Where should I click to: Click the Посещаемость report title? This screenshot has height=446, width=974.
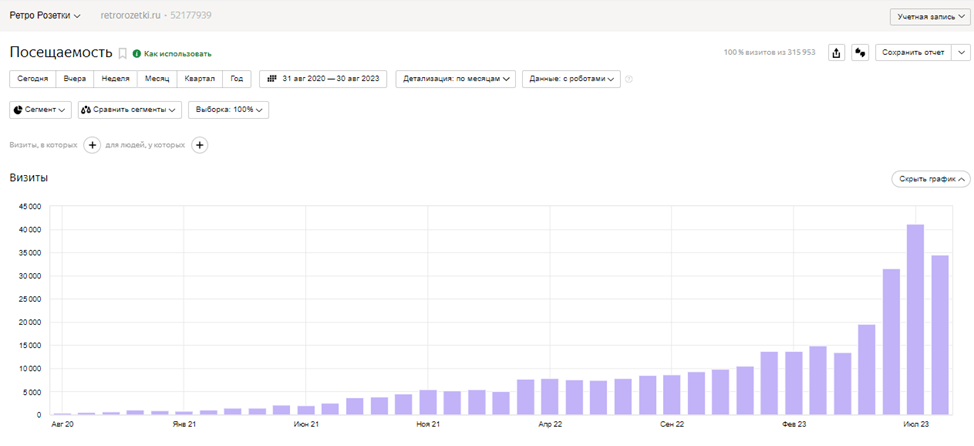click(x=61, y=53)
